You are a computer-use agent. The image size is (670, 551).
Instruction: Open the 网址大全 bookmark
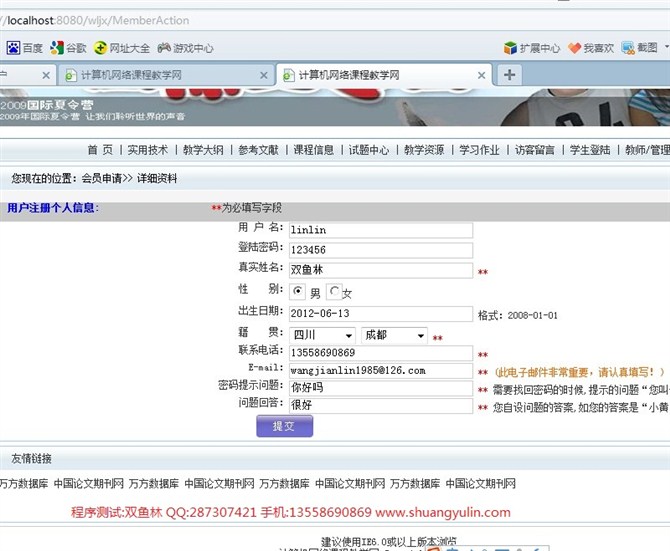[x=121, y=48]
